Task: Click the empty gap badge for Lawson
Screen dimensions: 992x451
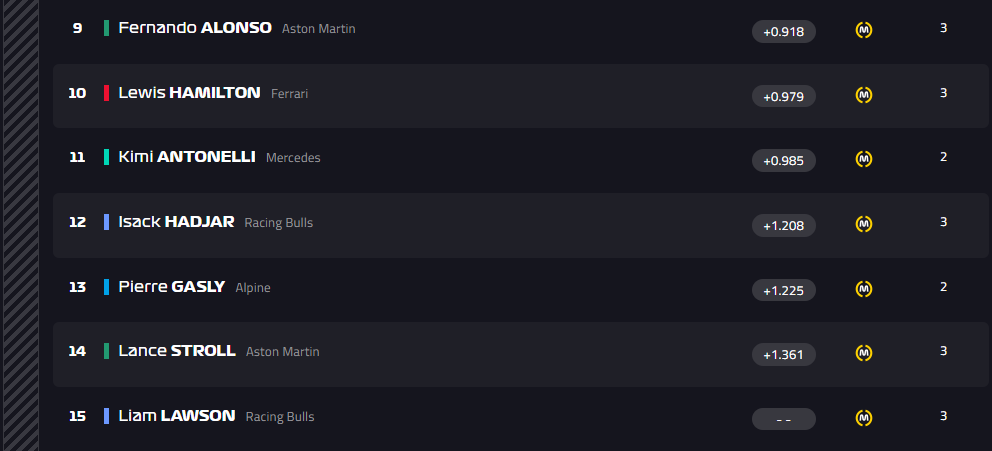Action: 784,419
